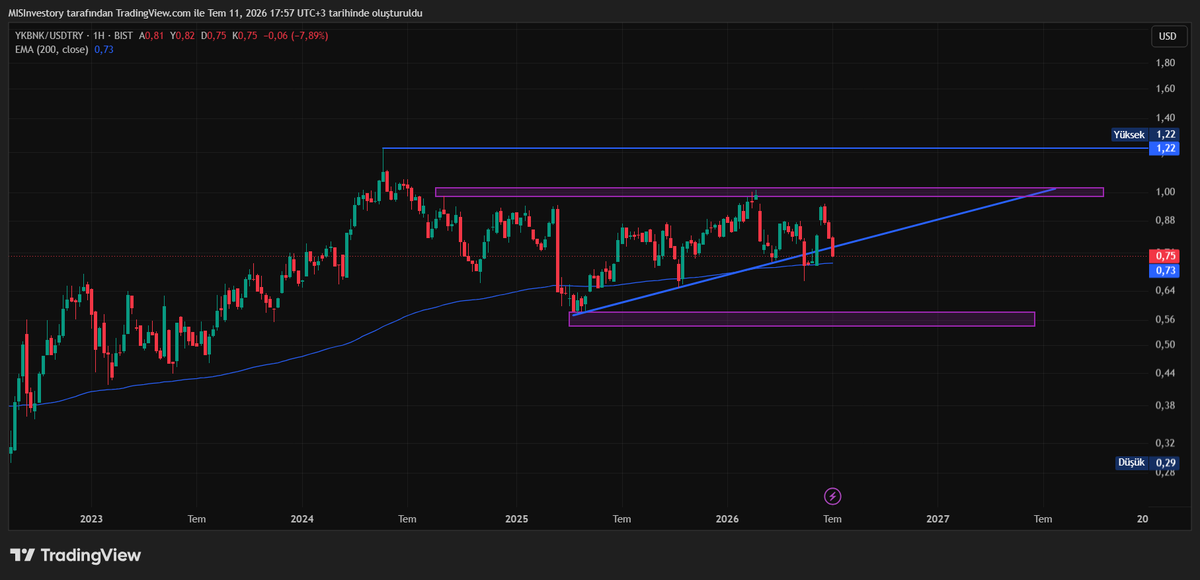Click the 2023 label on time axis
This screenshot has width=1200, height=580.
point(91,519)
